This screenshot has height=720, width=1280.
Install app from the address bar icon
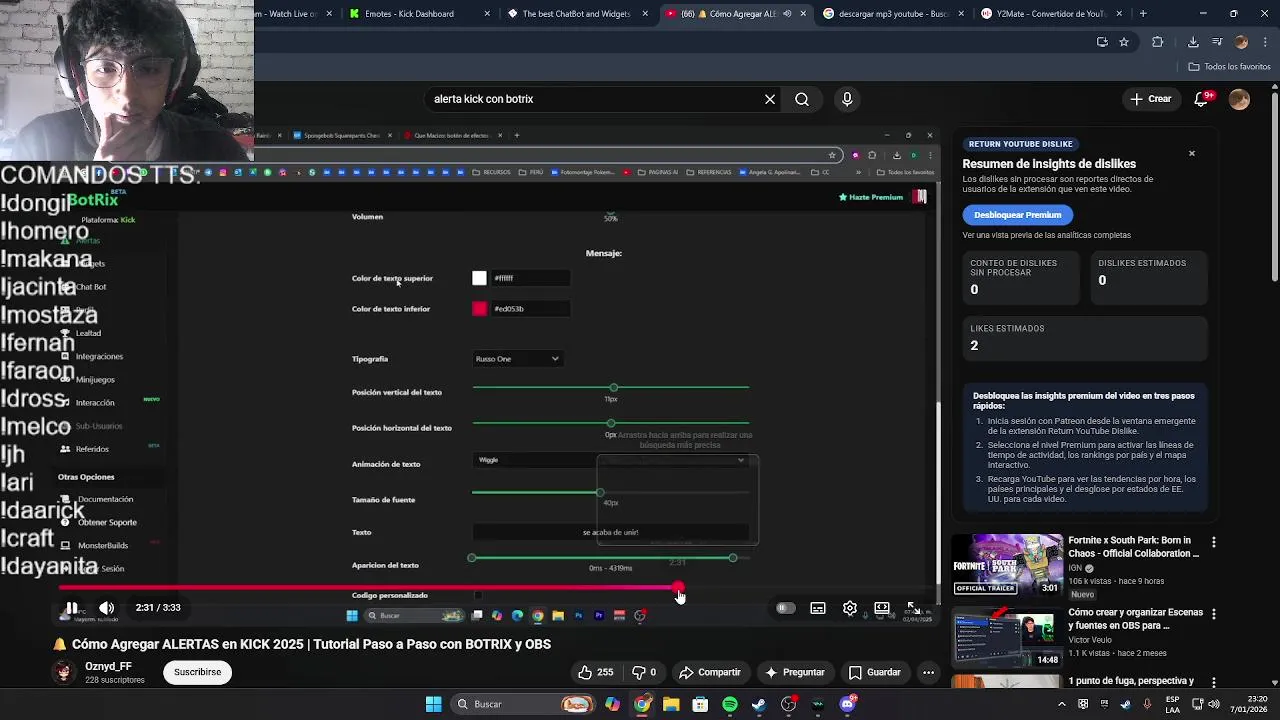1102,42
